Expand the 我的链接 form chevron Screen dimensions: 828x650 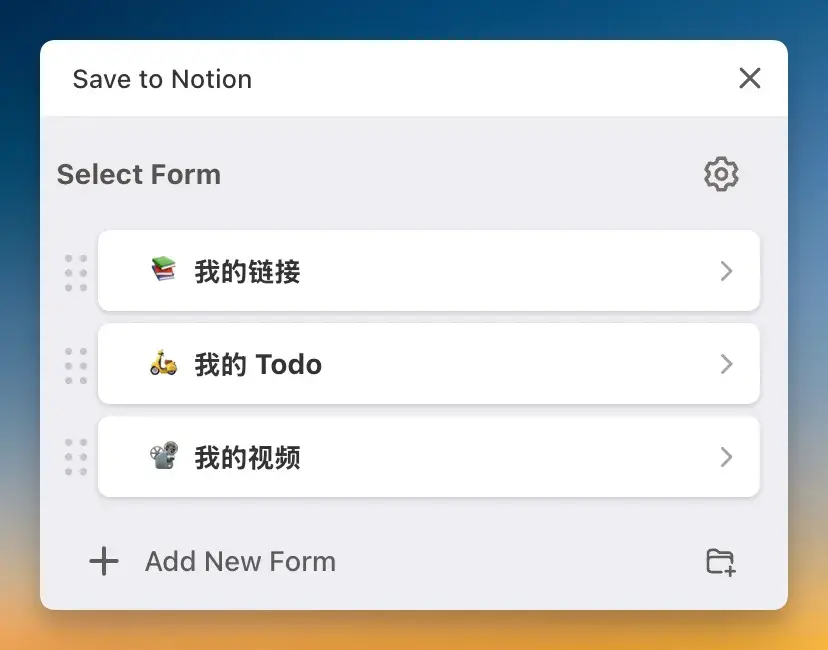point(727,271)
